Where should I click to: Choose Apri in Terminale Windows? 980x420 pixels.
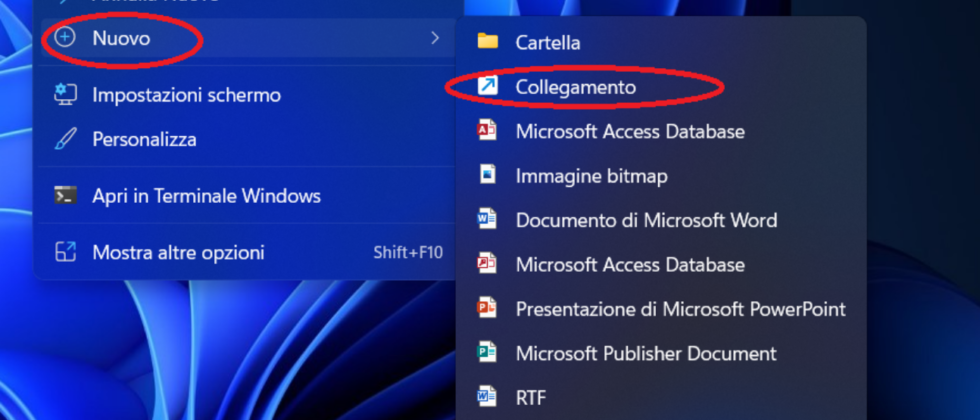coord(206,196)
